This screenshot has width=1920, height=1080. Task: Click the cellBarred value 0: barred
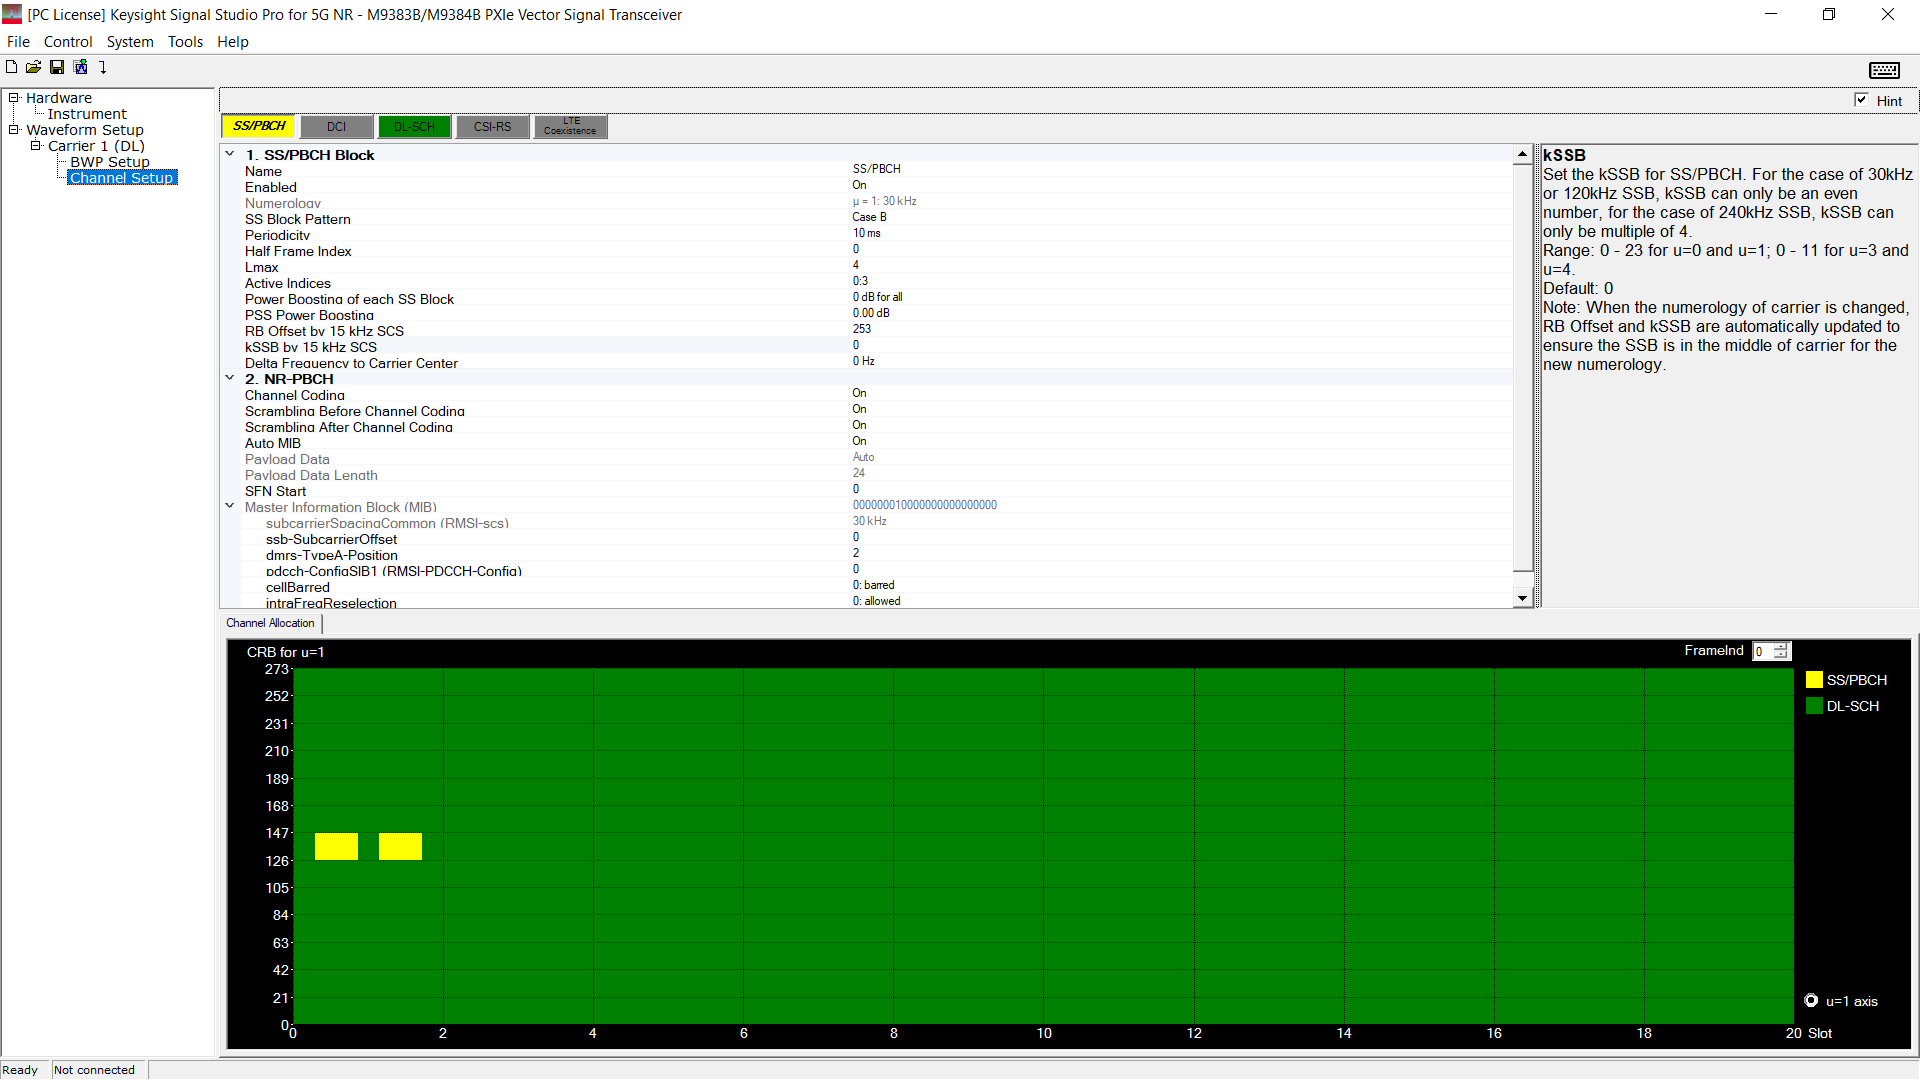coord(873,585)
